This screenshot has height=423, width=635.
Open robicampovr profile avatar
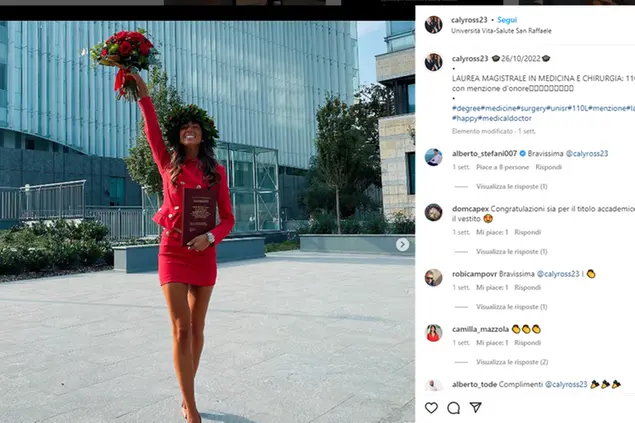(x=433, y=277)
